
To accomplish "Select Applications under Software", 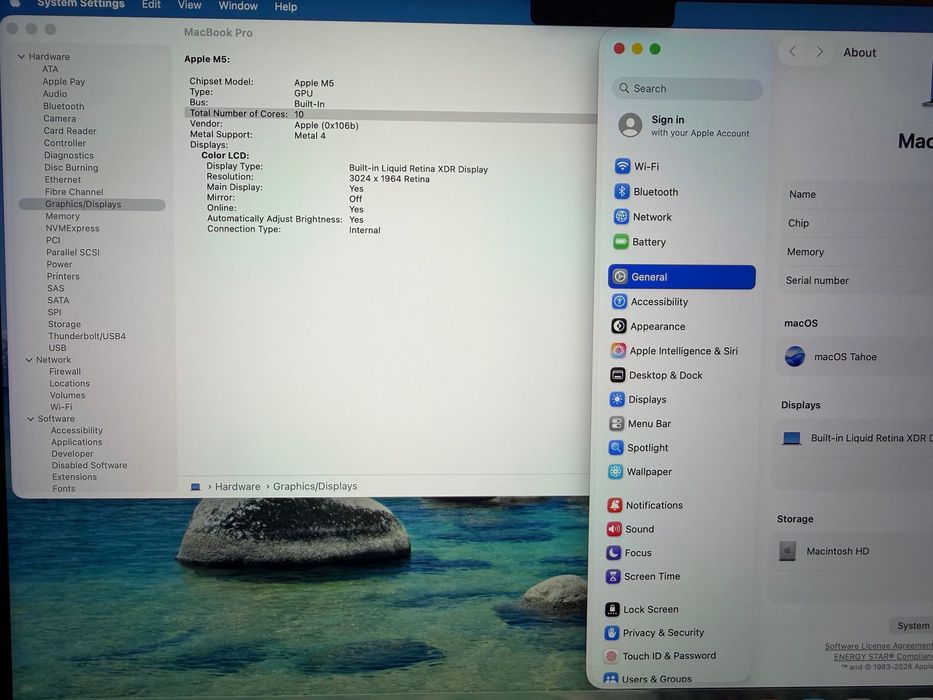I will pyautogui.click(x=77, y=442).
